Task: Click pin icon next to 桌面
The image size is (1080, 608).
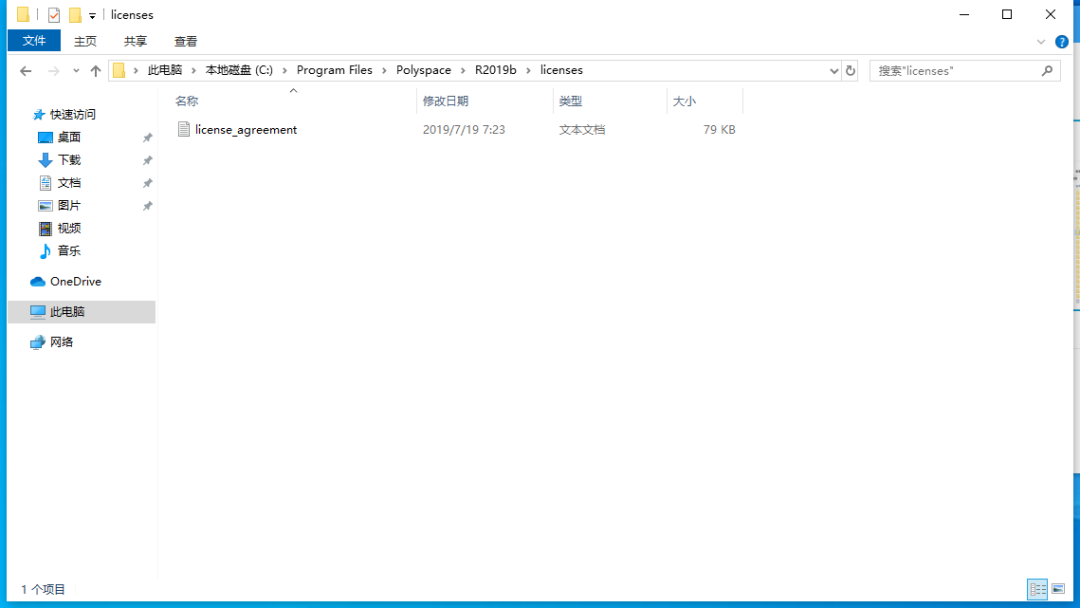Action: (147, 138)
